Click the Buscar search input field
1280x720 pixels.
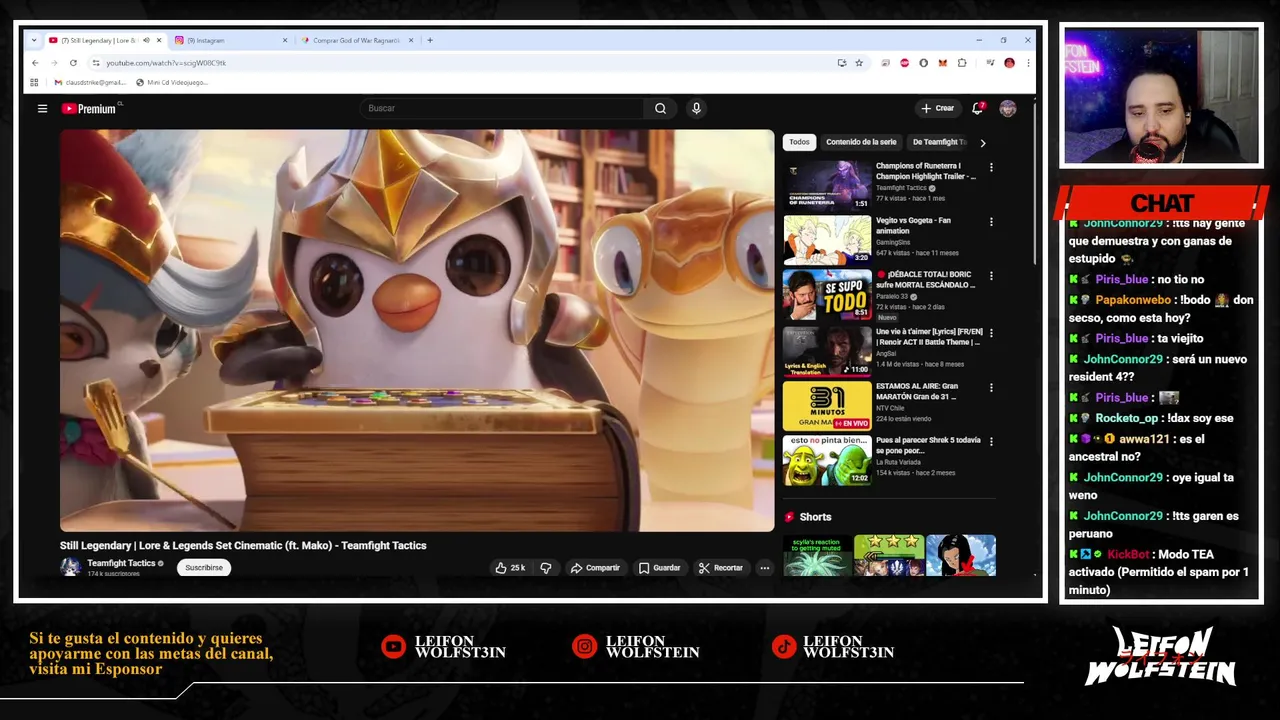503,108
